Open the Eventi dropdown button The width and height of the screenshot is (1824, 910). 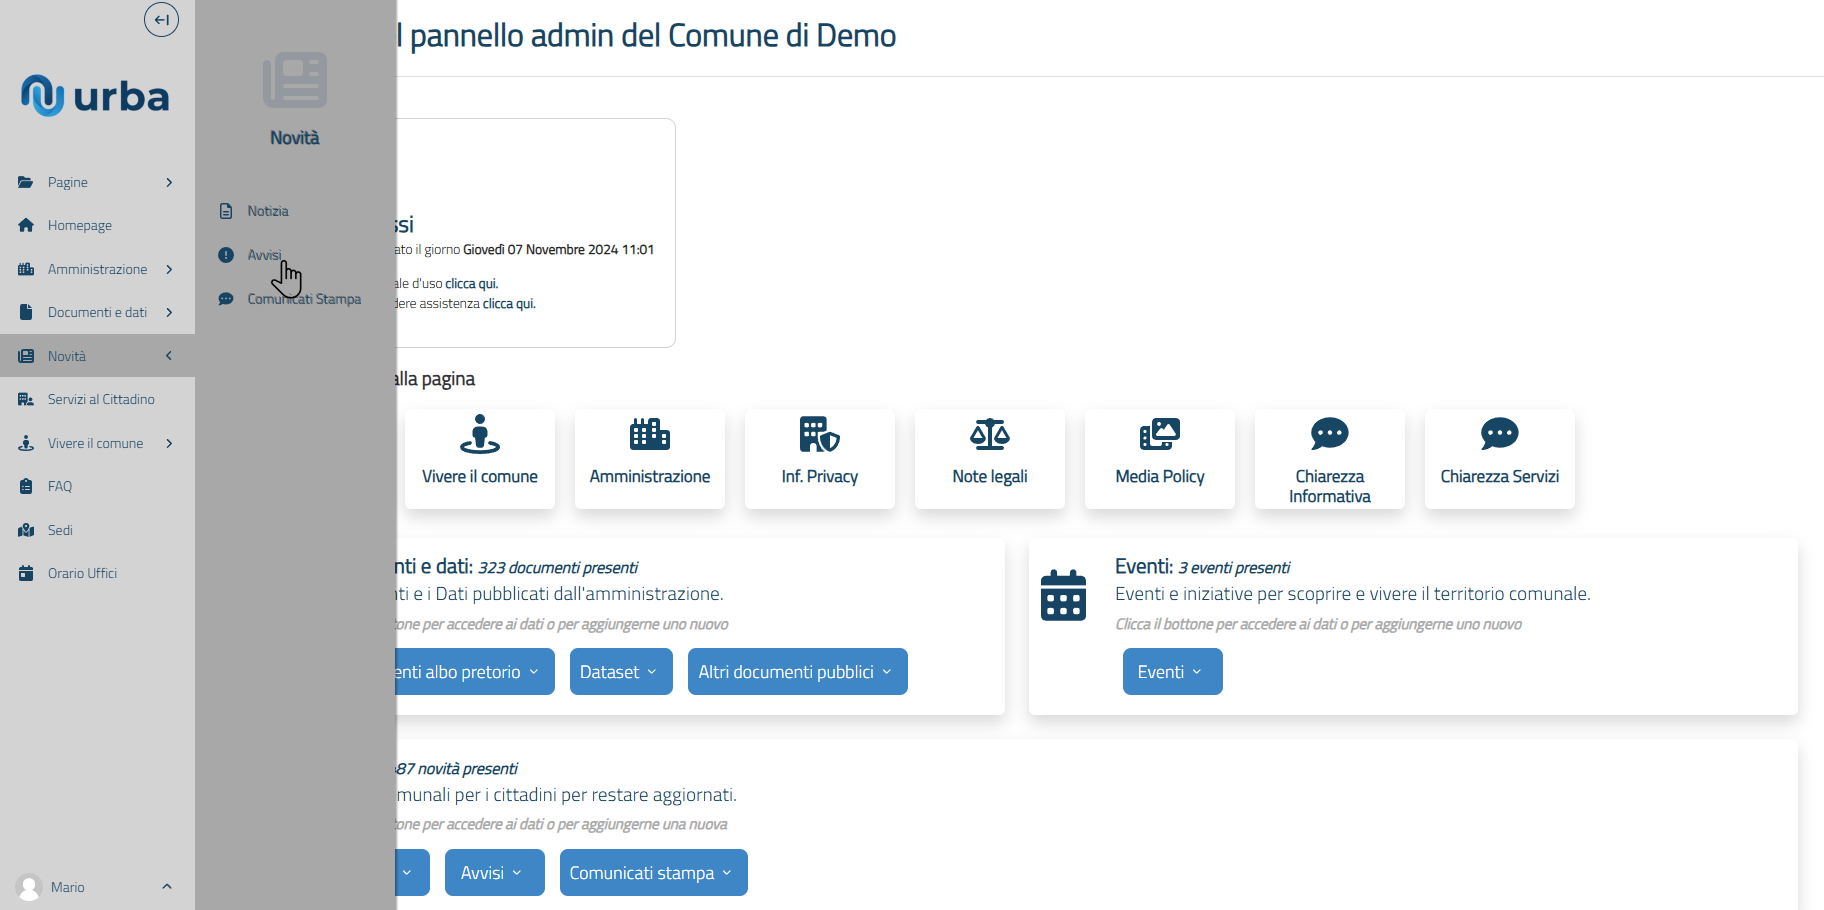point(1172,672)
